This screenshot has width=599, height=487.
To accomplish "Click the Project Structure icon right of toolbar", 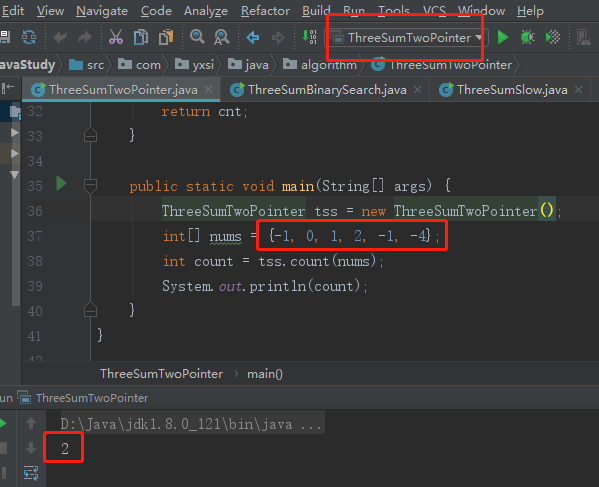I will 584,37.
